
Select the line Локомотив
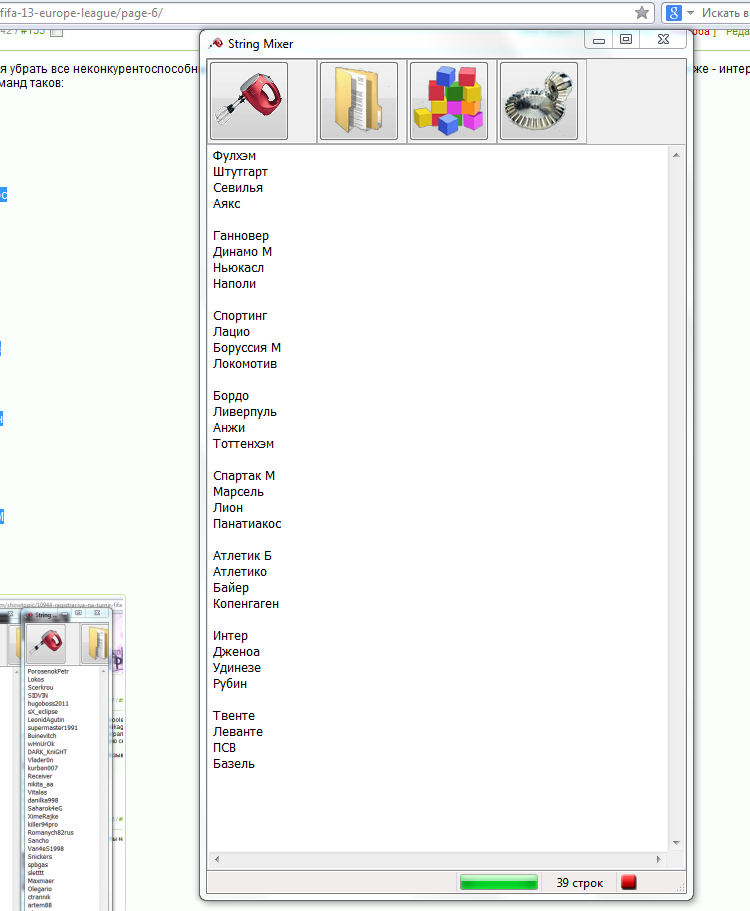tap(245, 364)
